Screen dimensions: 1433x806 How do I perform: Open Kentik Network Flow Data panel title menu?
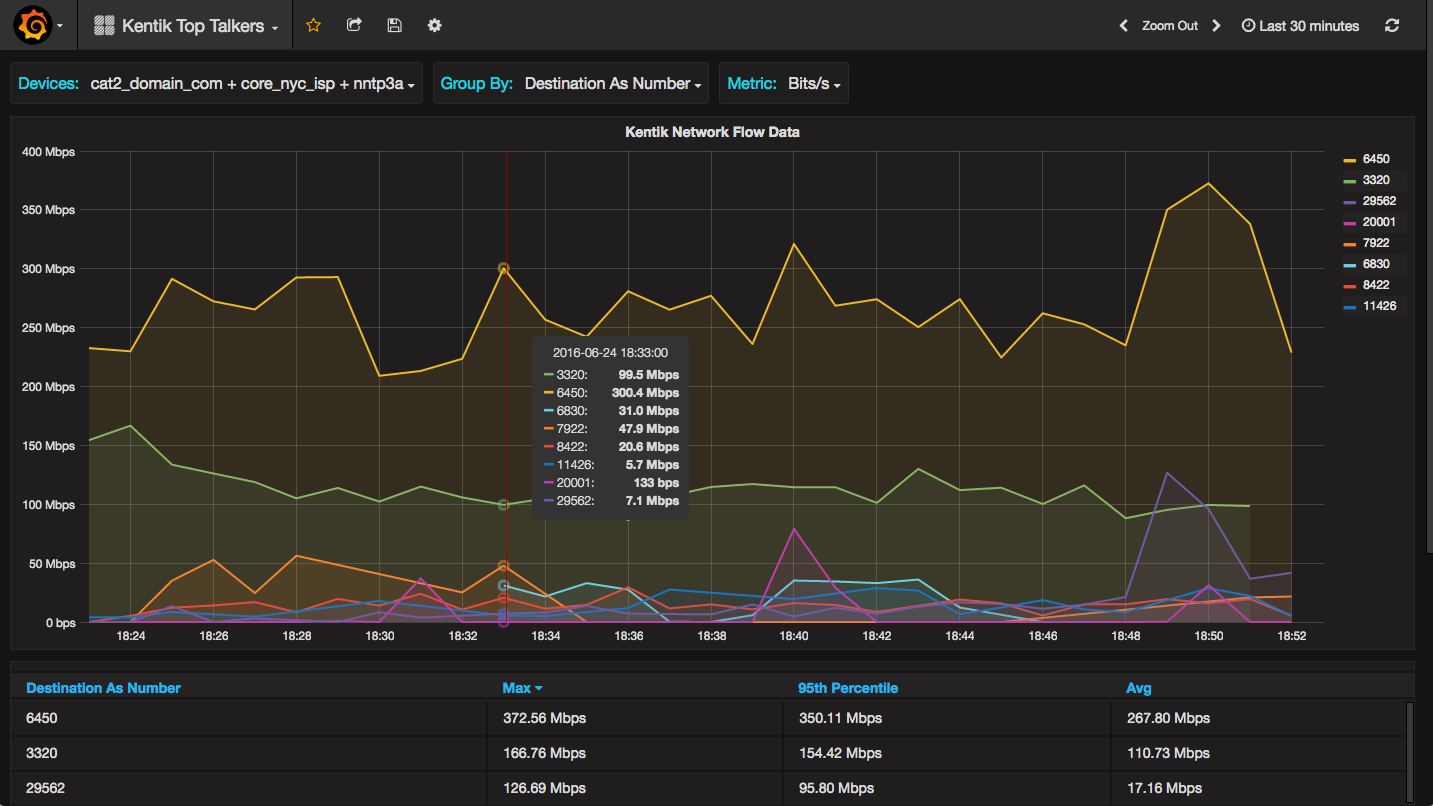712,131
